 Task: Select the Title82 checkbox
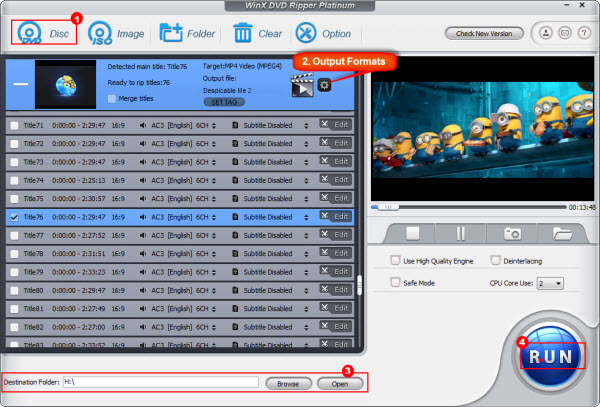pos(14,327)
